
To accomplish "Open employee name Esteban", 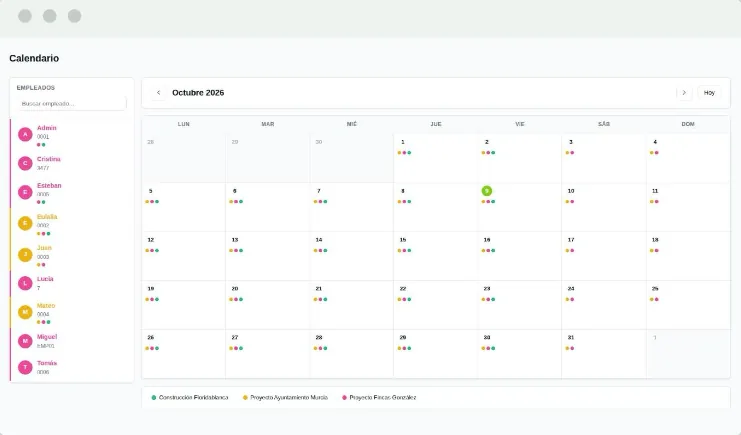I will pyautogui.click(x=49, y=185).
